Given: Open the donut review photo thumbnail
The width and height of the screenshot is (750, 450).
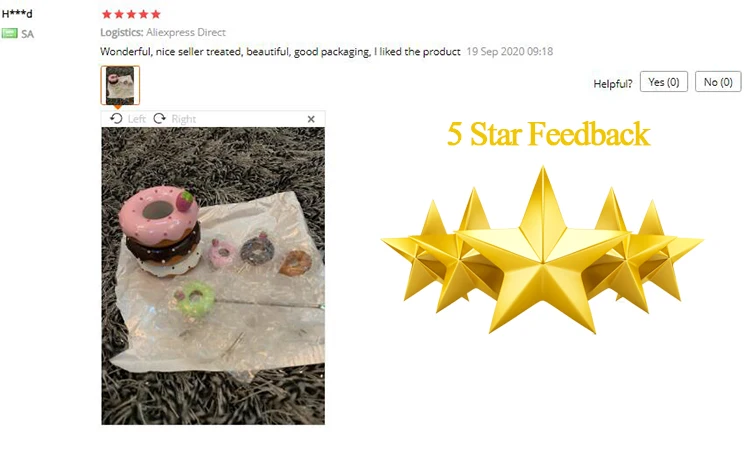Looking at the screenshot, I should (120, 85).
